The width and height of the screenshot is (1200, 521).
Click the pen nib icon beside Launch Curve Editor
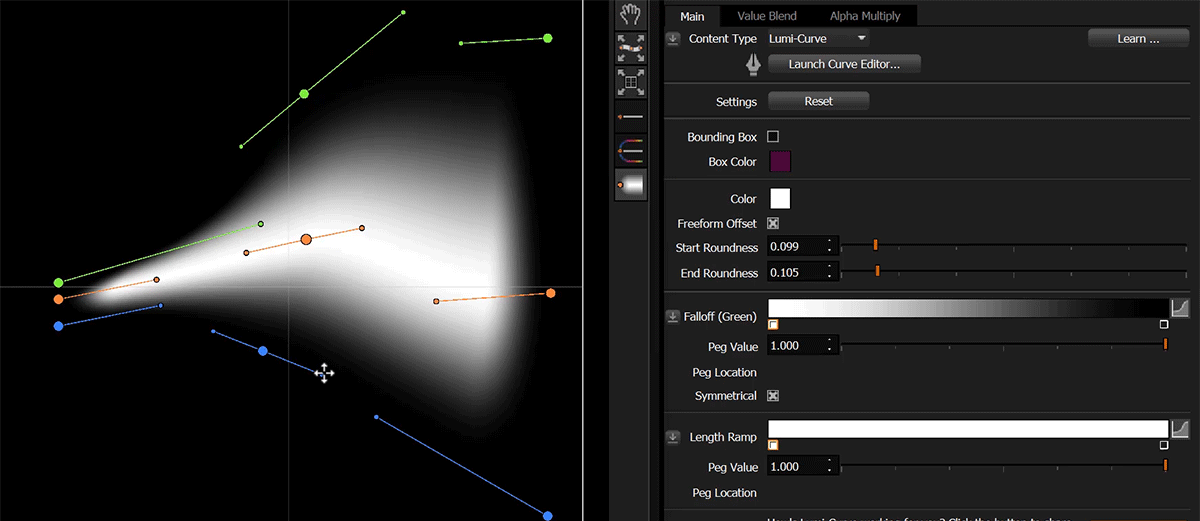(752, 64)
